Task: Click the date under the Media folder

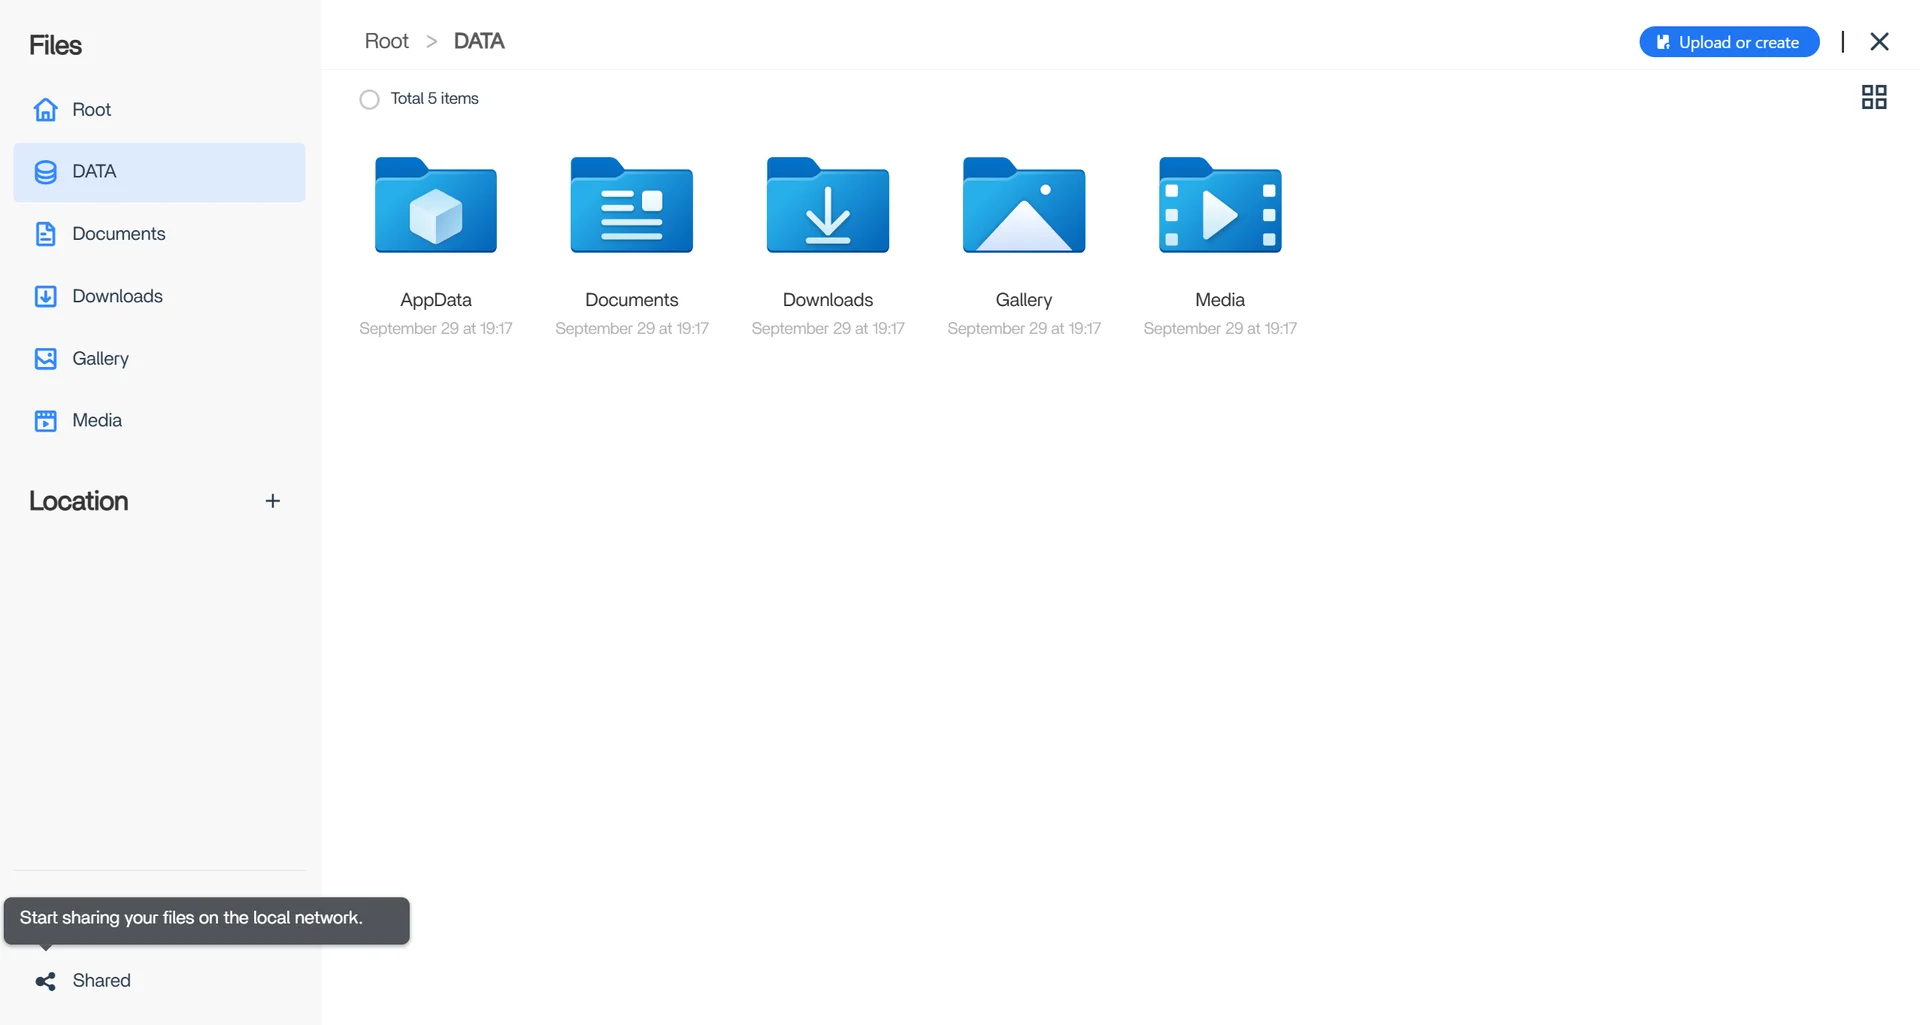Action: point(1220,329)
